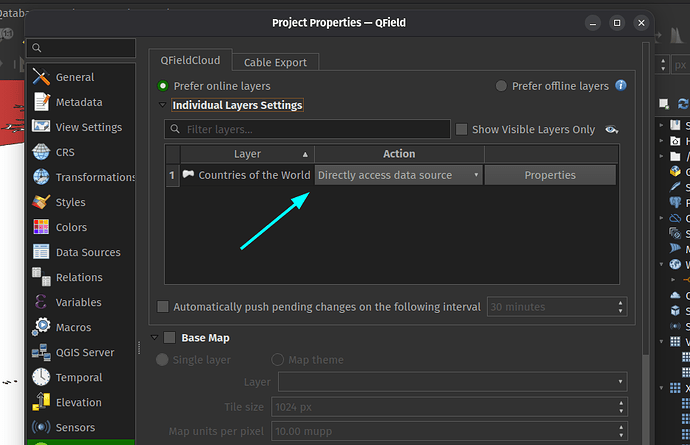The height and width of the screenshot is (445, 690).
Task: Select Prefer online layers option
Action: coord(163,86)
